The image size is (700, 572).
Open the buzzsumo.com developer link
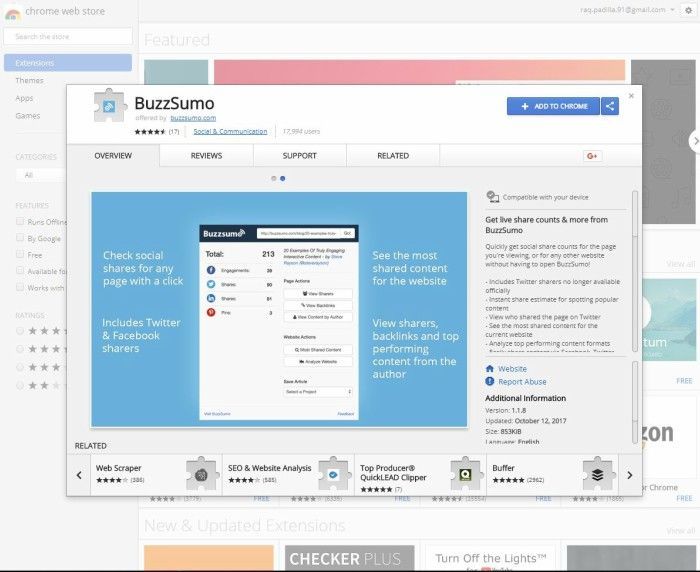click(x=193, y=118)
